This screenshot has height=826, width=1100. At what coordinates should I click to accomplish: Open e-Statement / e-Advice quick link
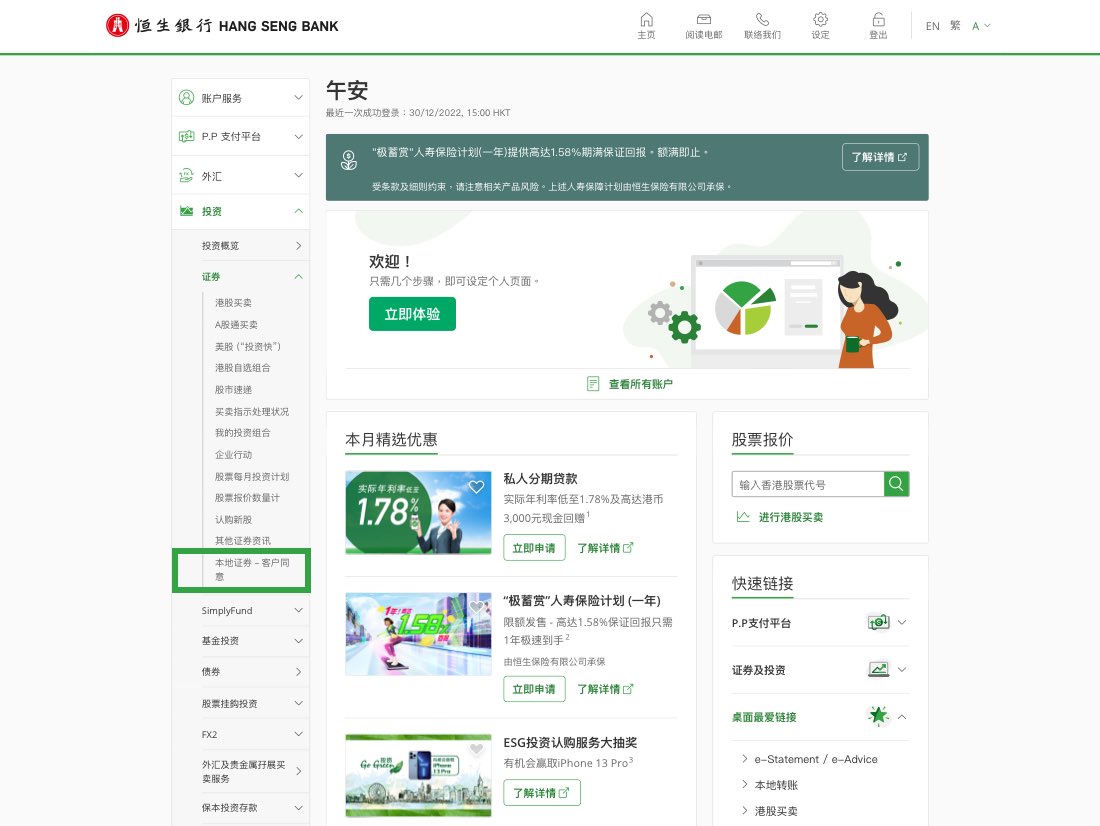tap(816, 759)
